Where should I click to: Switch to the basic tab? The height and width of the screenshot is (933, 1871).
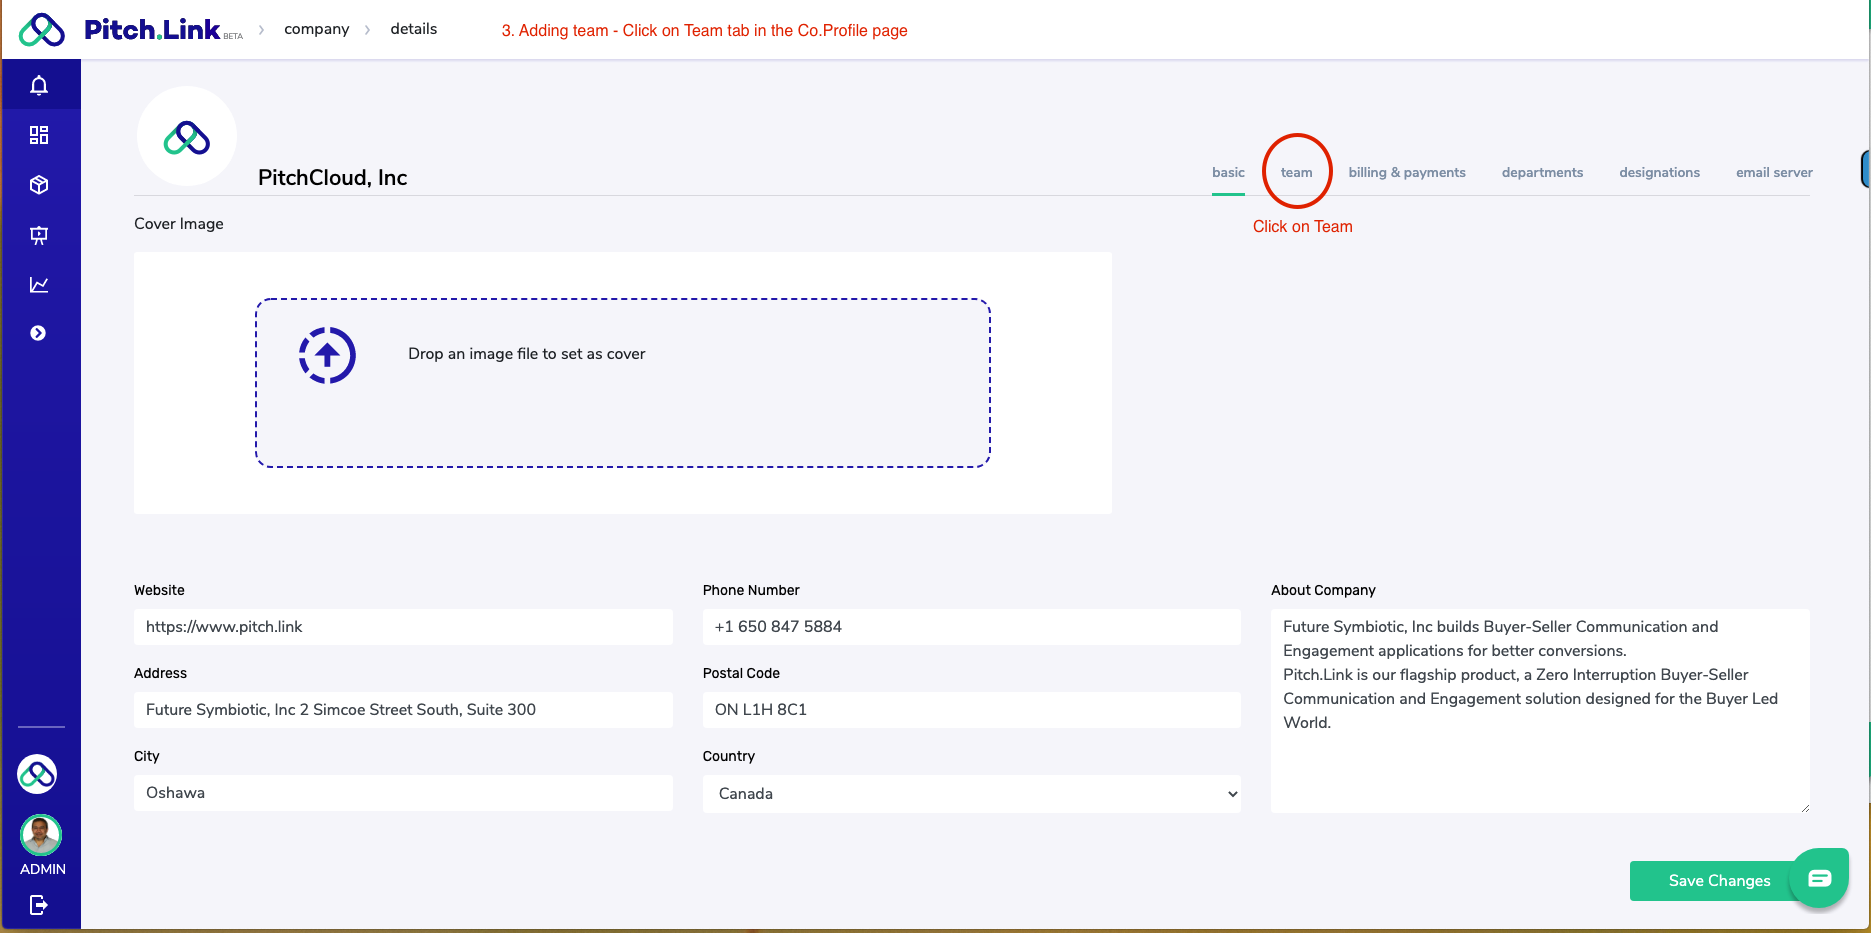pos(1228,172)
